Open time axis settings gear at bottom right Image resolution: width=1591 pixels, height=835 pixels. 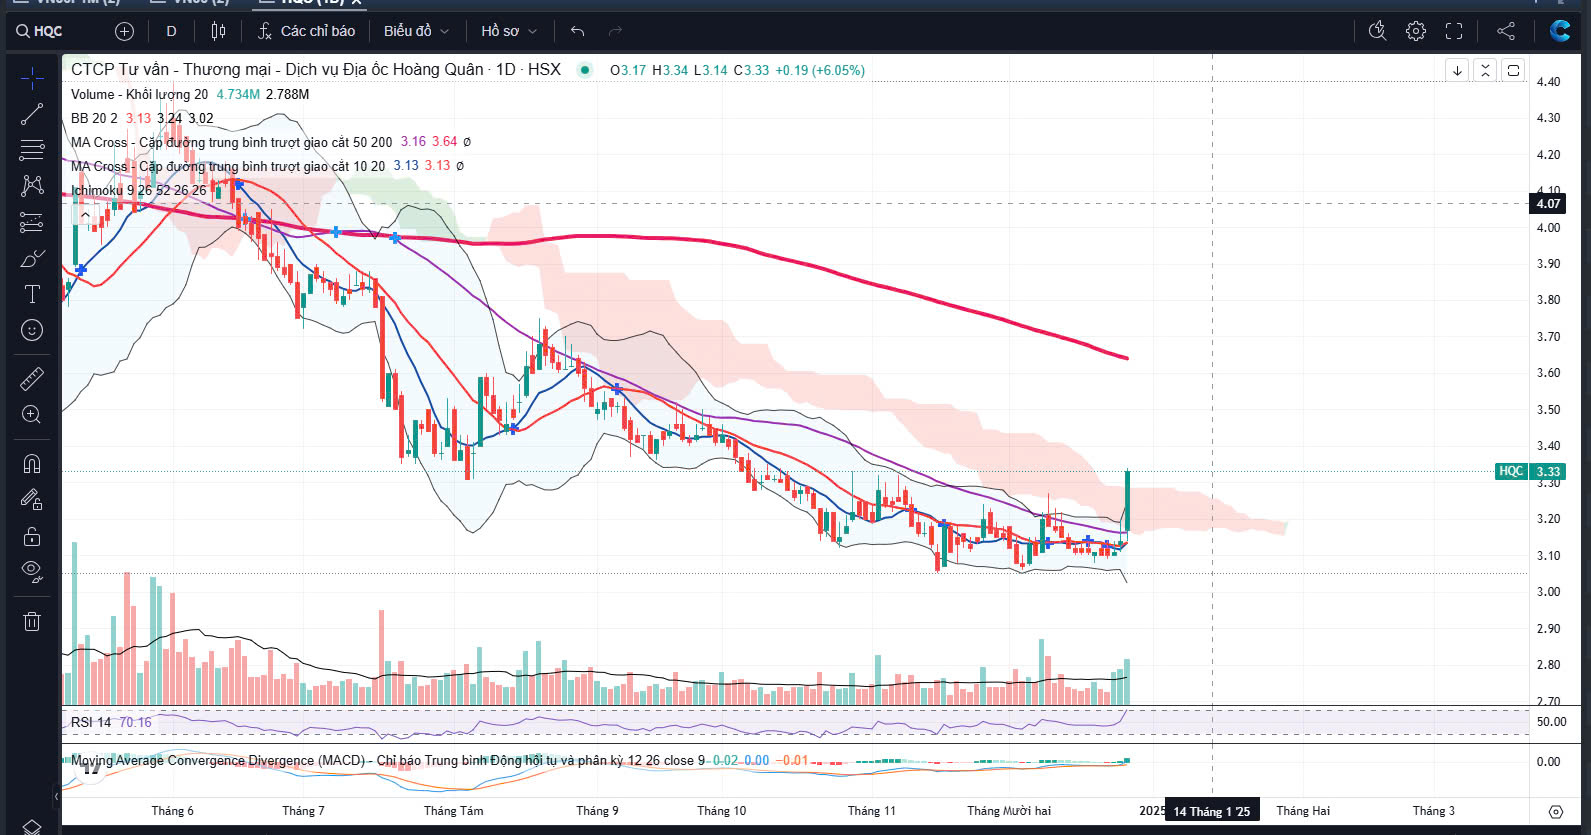coord(1555,811)
